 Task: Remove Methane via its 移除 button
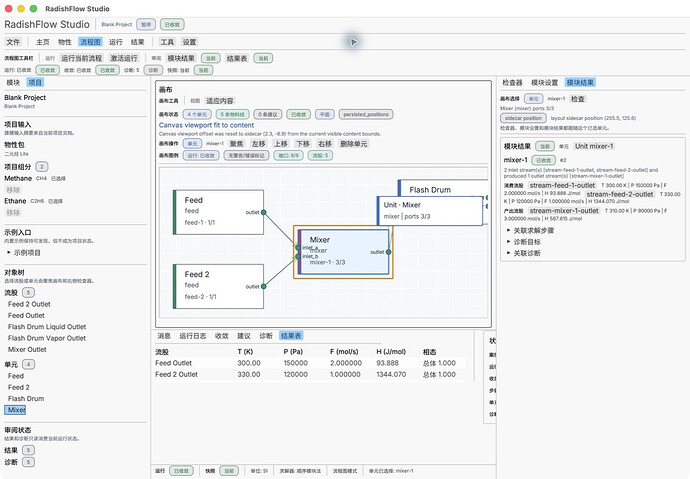(x=13, y=190)
